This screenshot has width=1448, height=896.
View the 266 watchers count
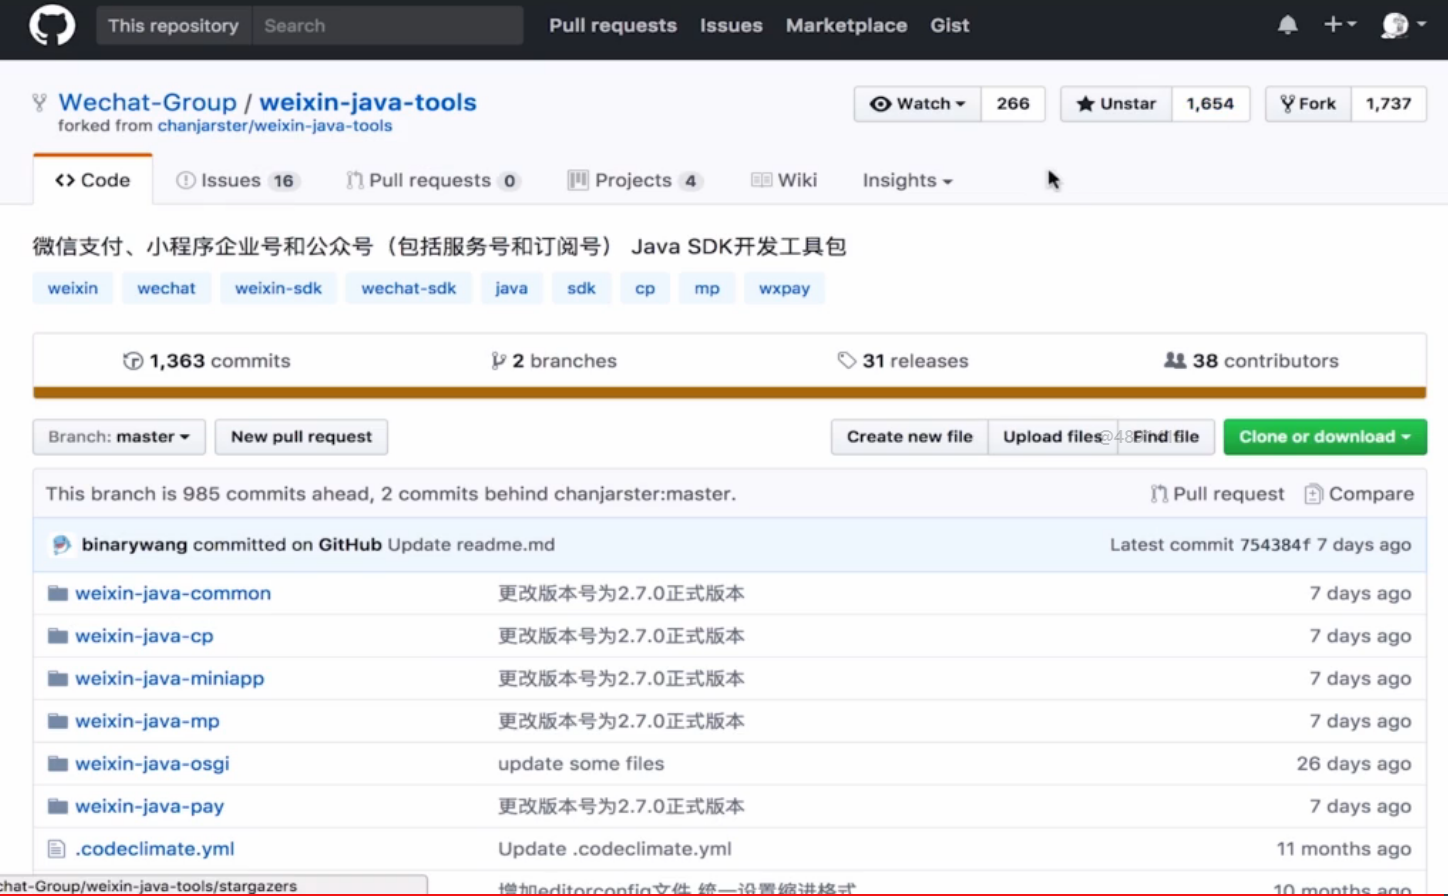tap(1013, 104)
